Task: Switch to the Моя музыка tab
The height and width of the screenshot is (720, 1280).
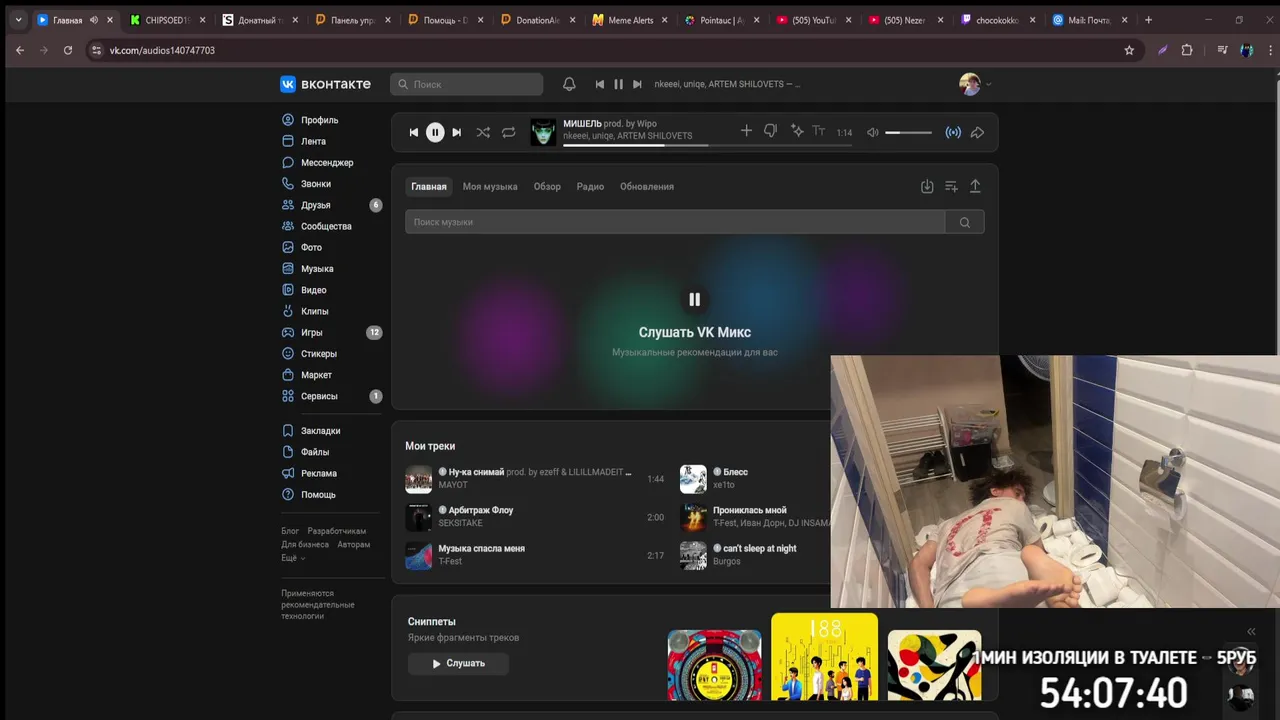Action: 490,187
